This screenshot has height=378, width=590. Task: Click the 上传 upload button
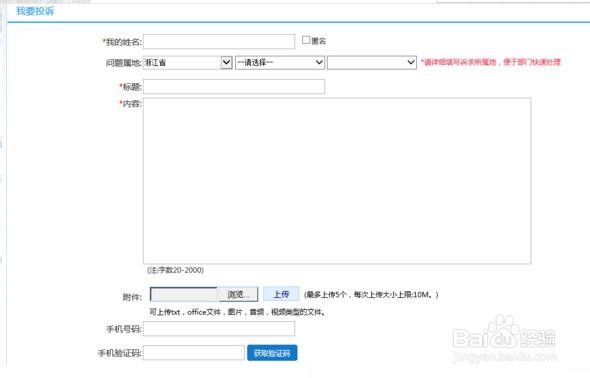point(281,294)
